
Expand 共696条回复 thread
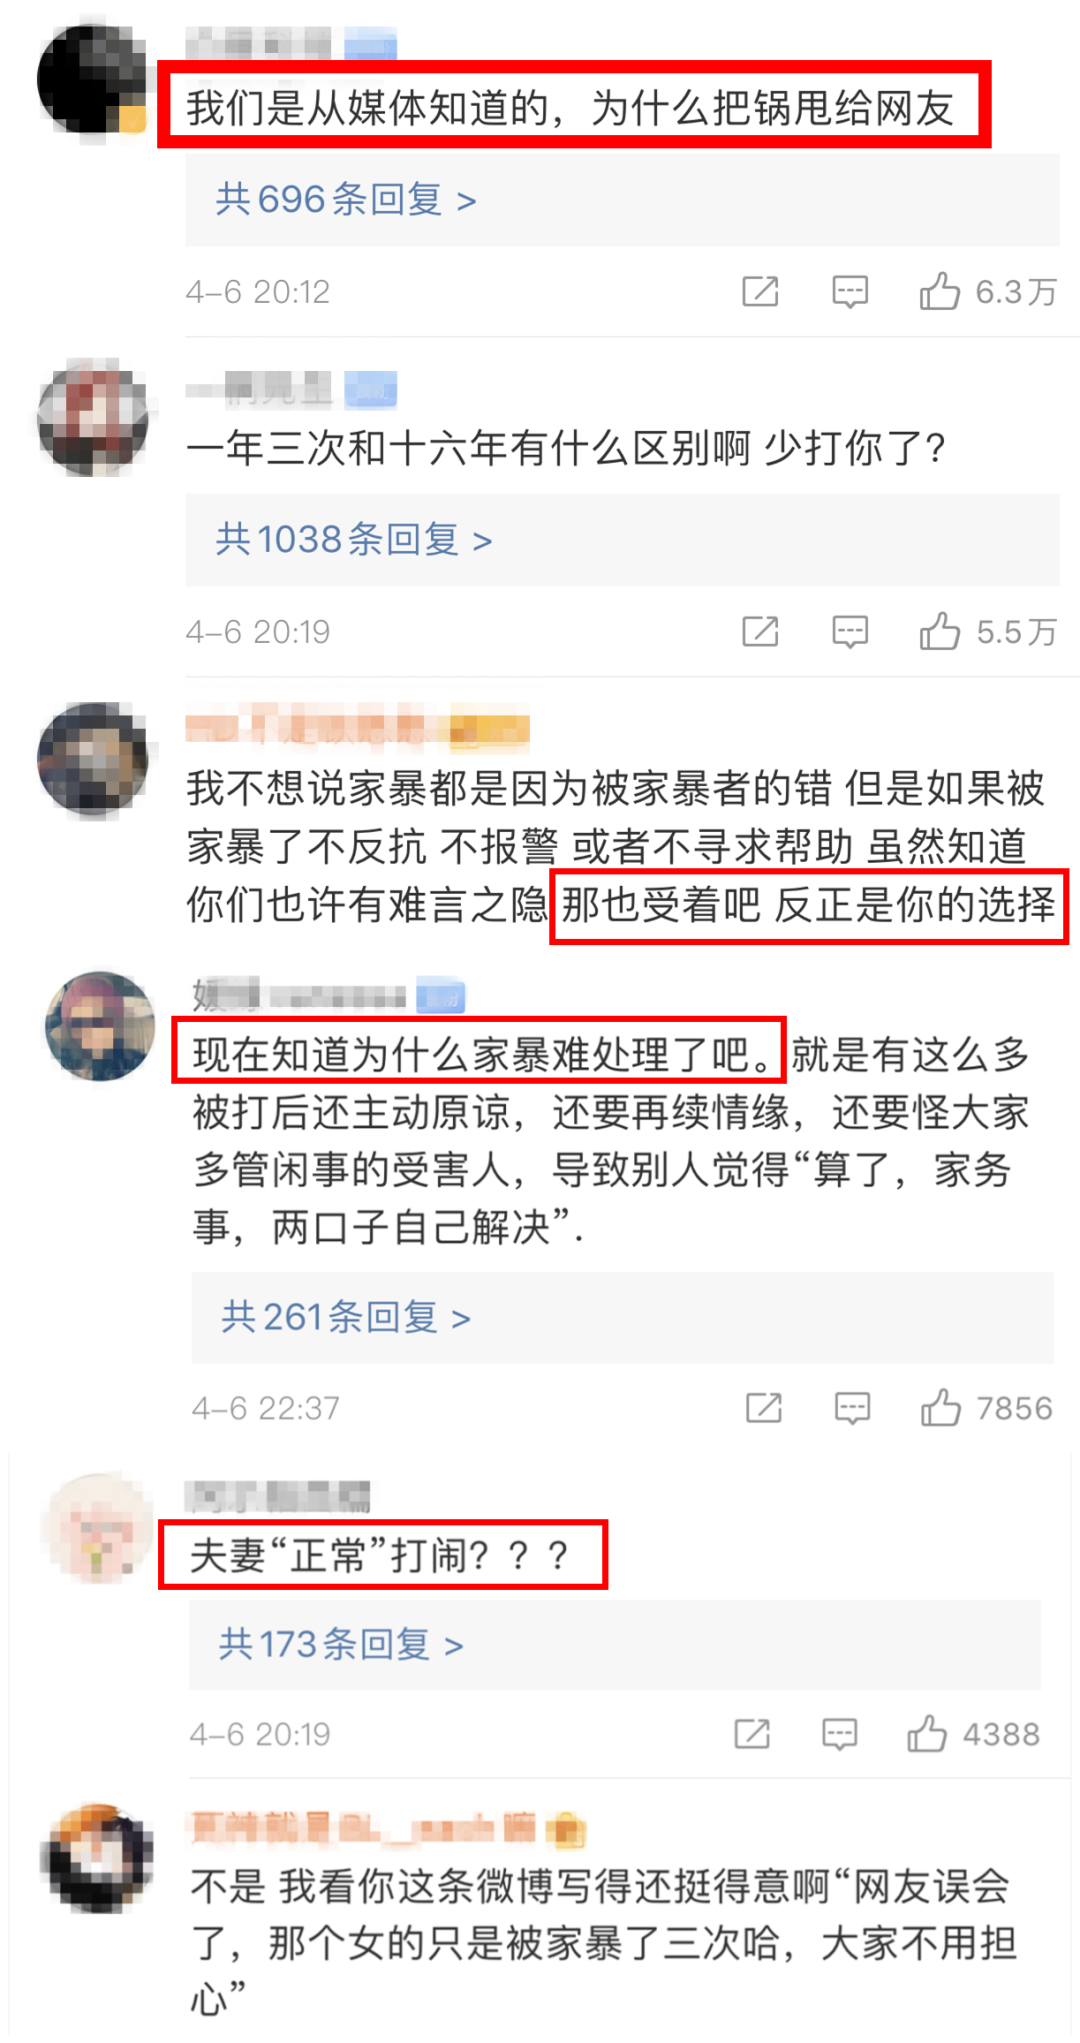point(346,200)
